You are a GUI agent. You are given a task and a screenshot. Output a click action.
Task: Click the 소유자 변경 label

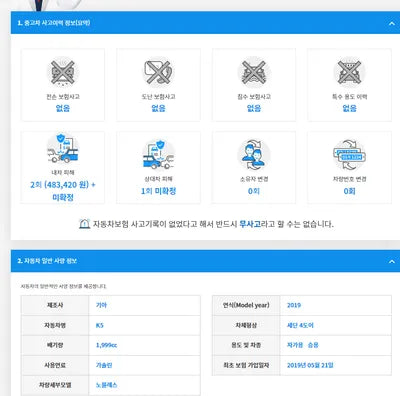point(254,179)
